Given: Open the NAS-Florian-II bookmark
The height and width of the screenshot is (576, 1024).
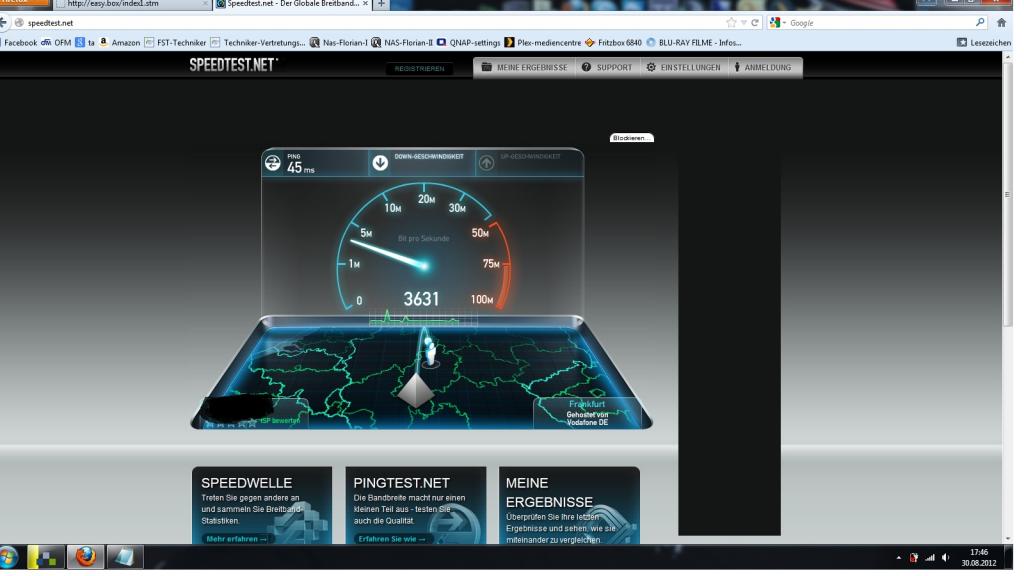Looking at the screenshot, I should 402,42.
